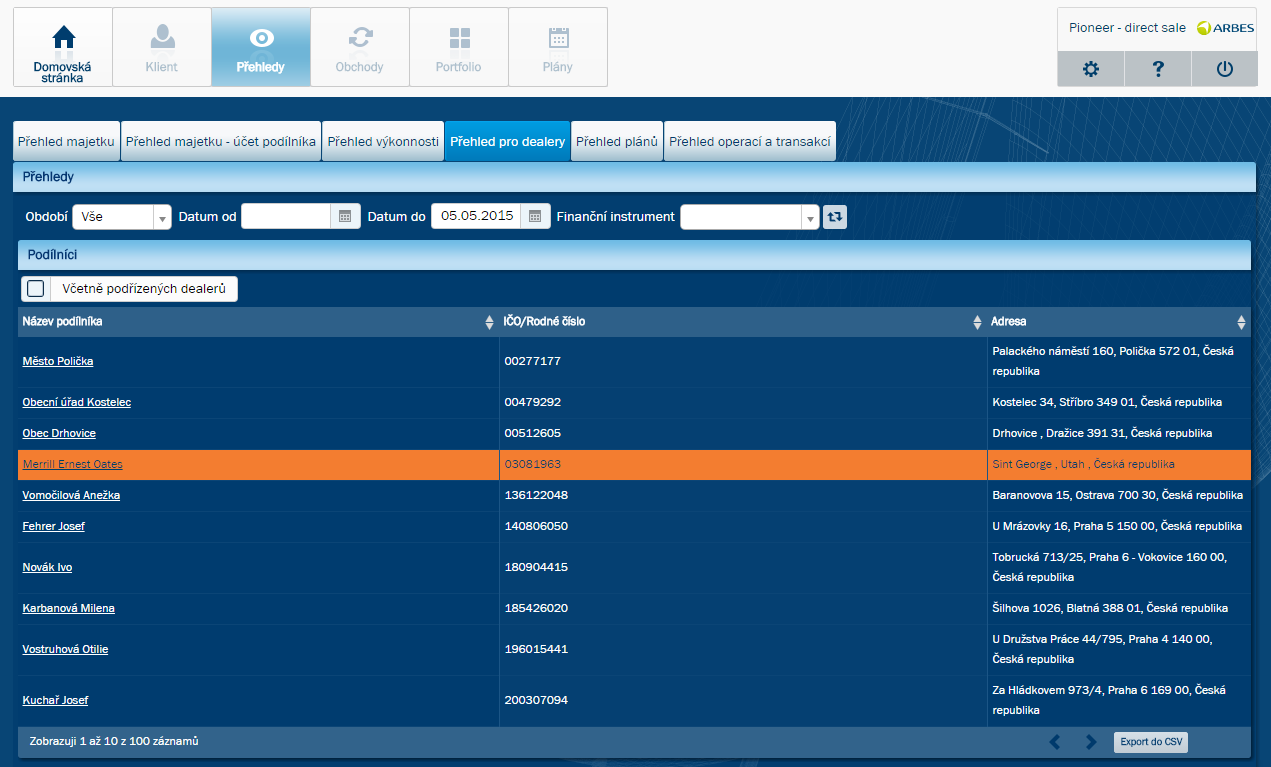Open Obec Drhovice link
This screenshot has width=1271, height=767.
pos(59,433)
